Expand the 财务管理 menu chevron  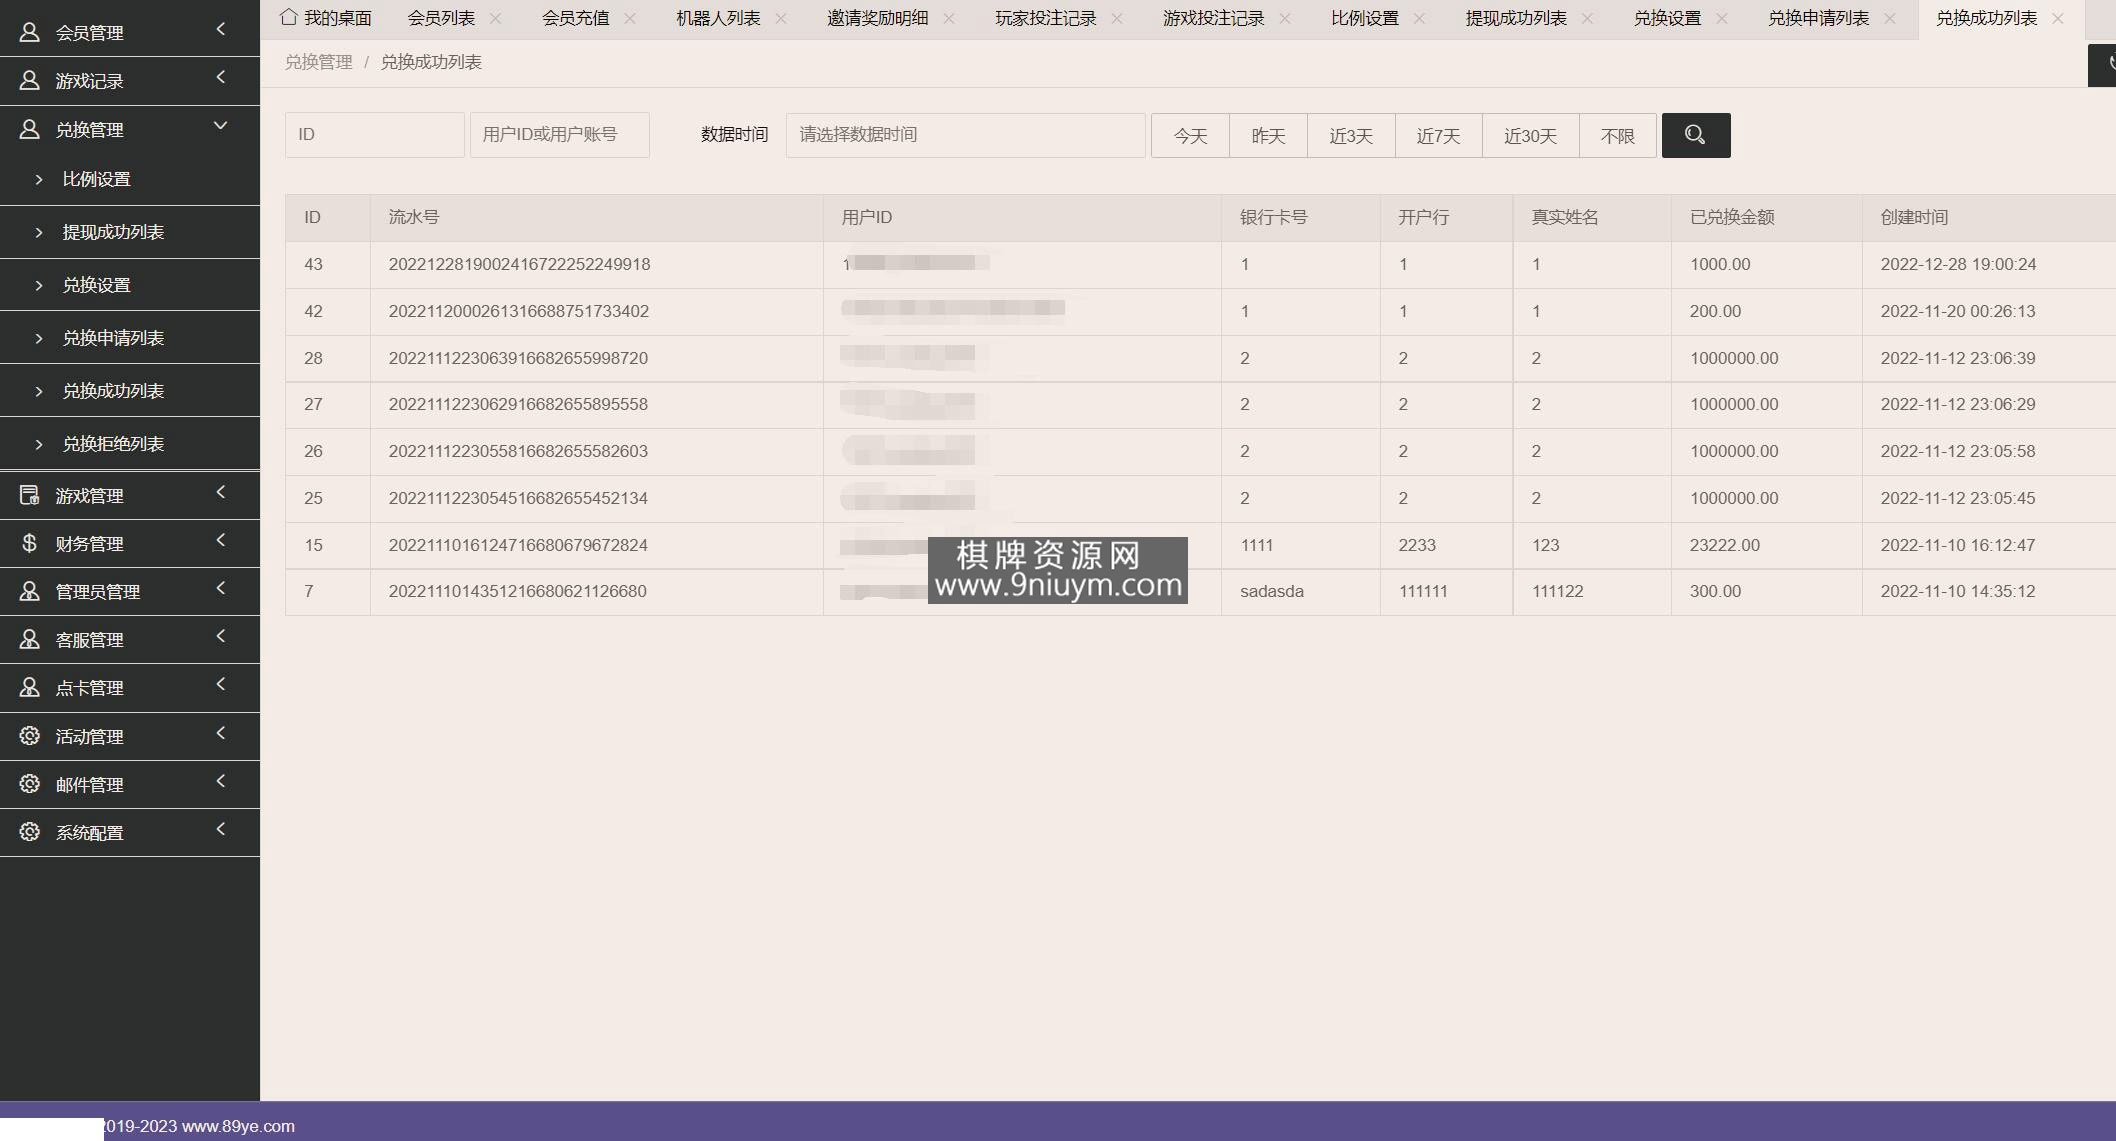click(x=221, y=540)
